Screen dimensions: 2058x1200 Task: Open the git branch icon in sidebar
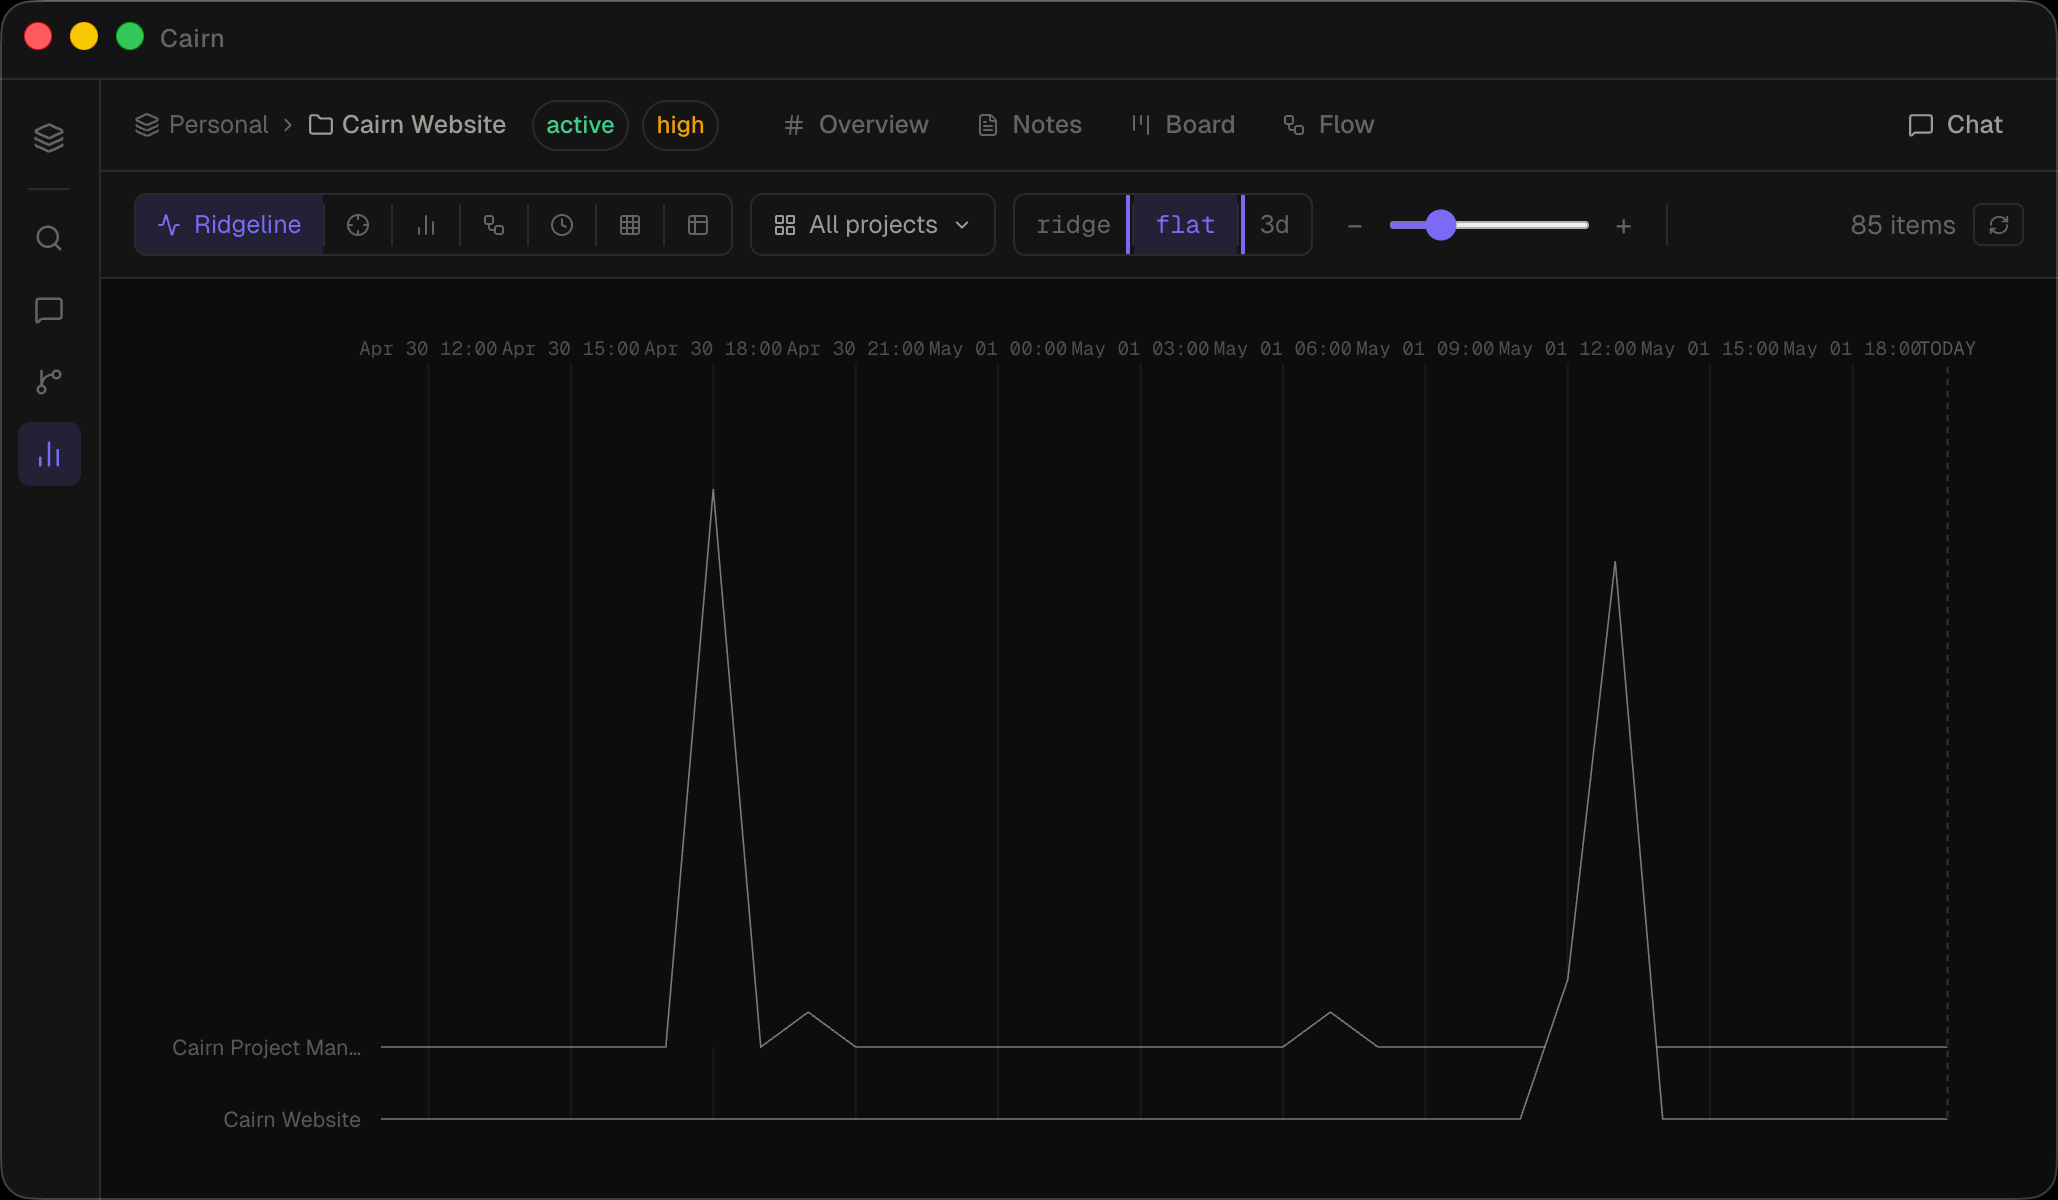pyautogui.click(x=49, y=381)
